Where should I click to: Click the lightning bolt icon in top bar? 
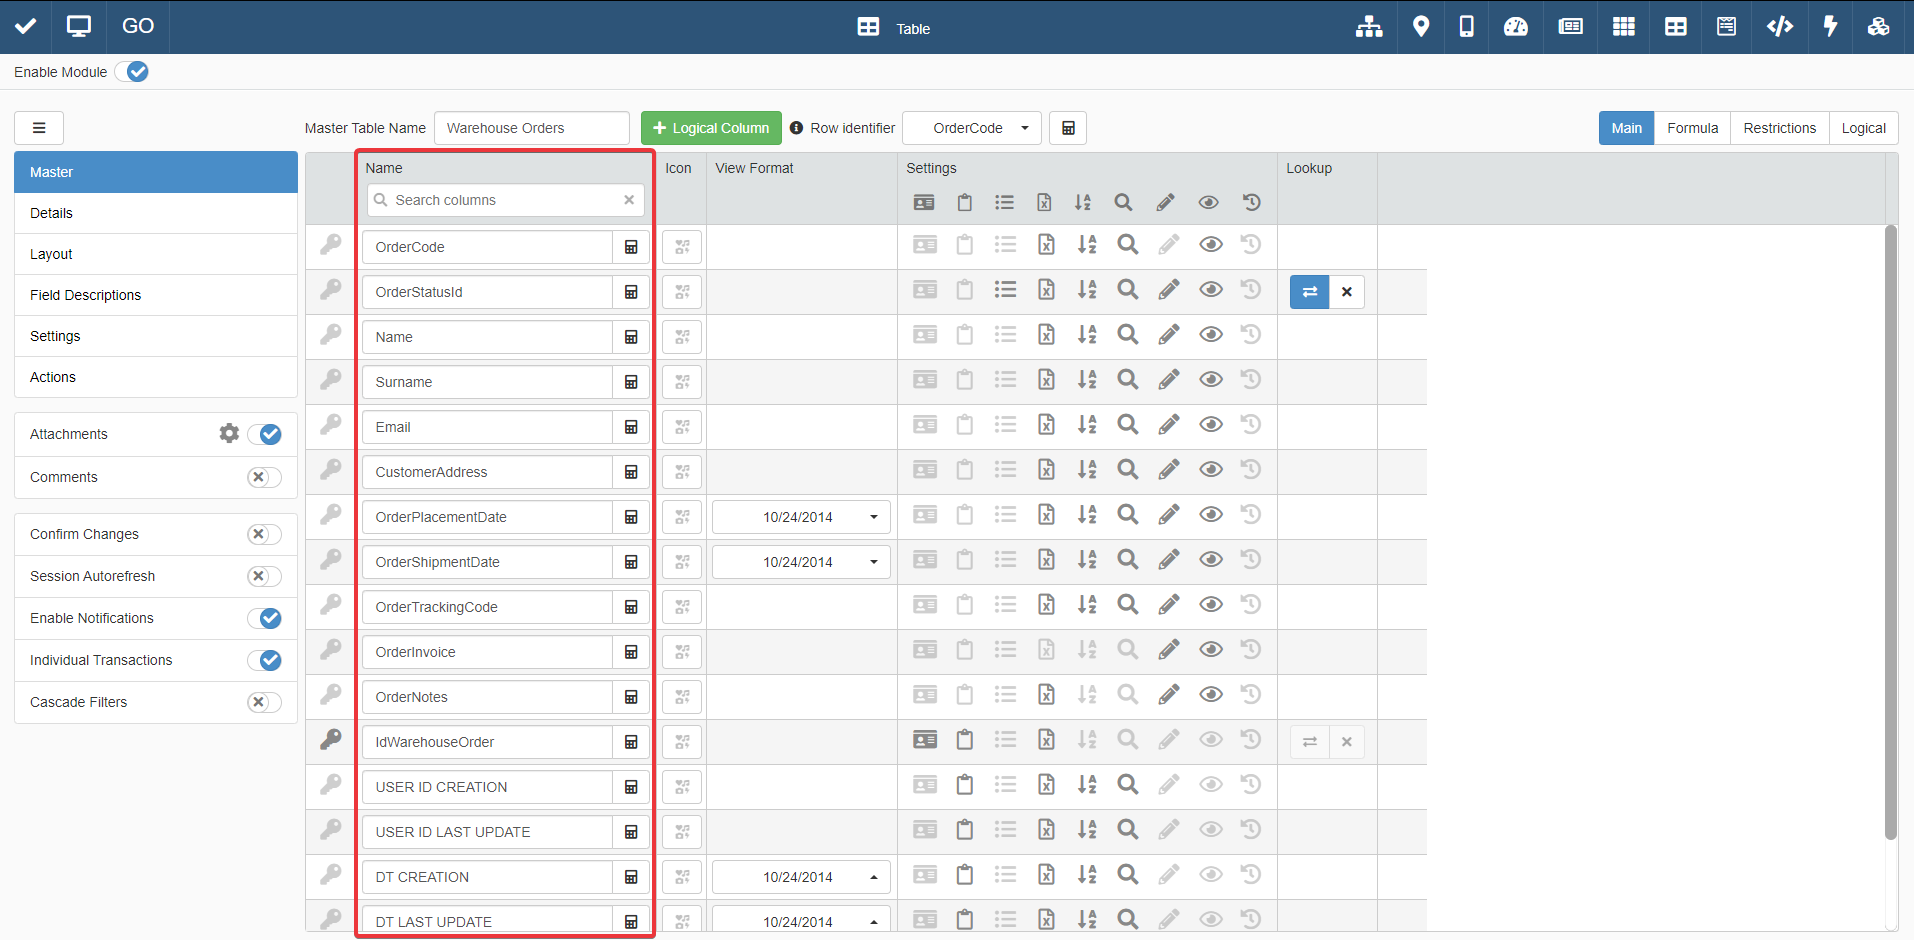tap(1830, 27)
